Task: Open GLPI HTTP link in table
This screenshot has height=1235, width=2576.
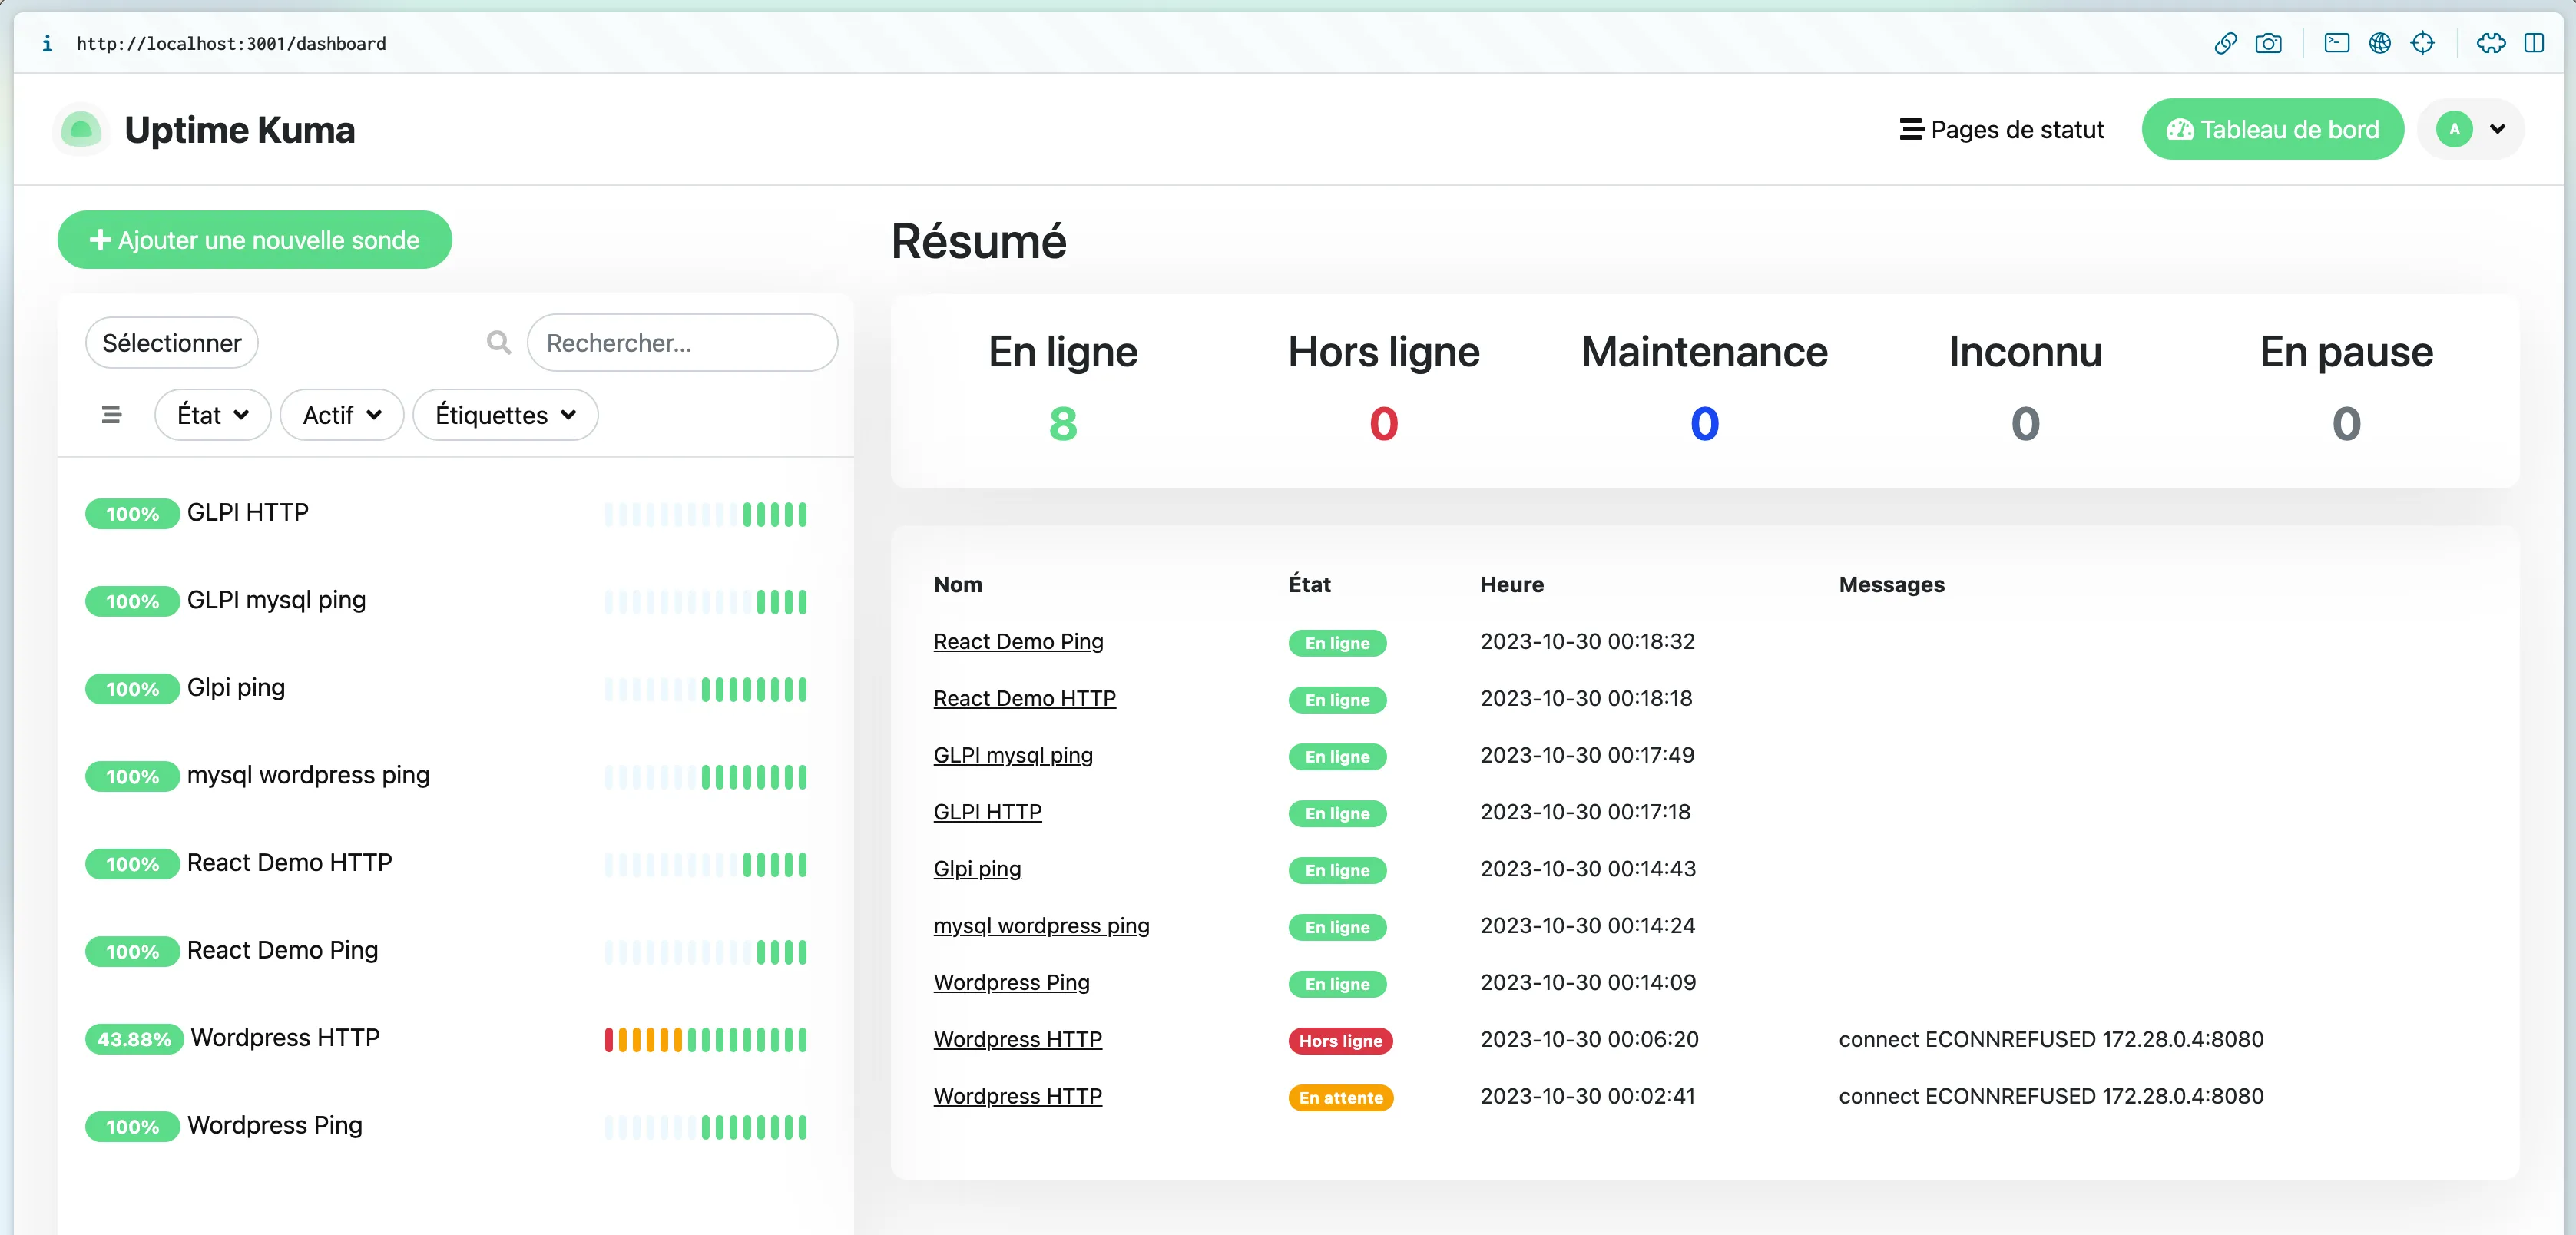Action: (987, 812)
